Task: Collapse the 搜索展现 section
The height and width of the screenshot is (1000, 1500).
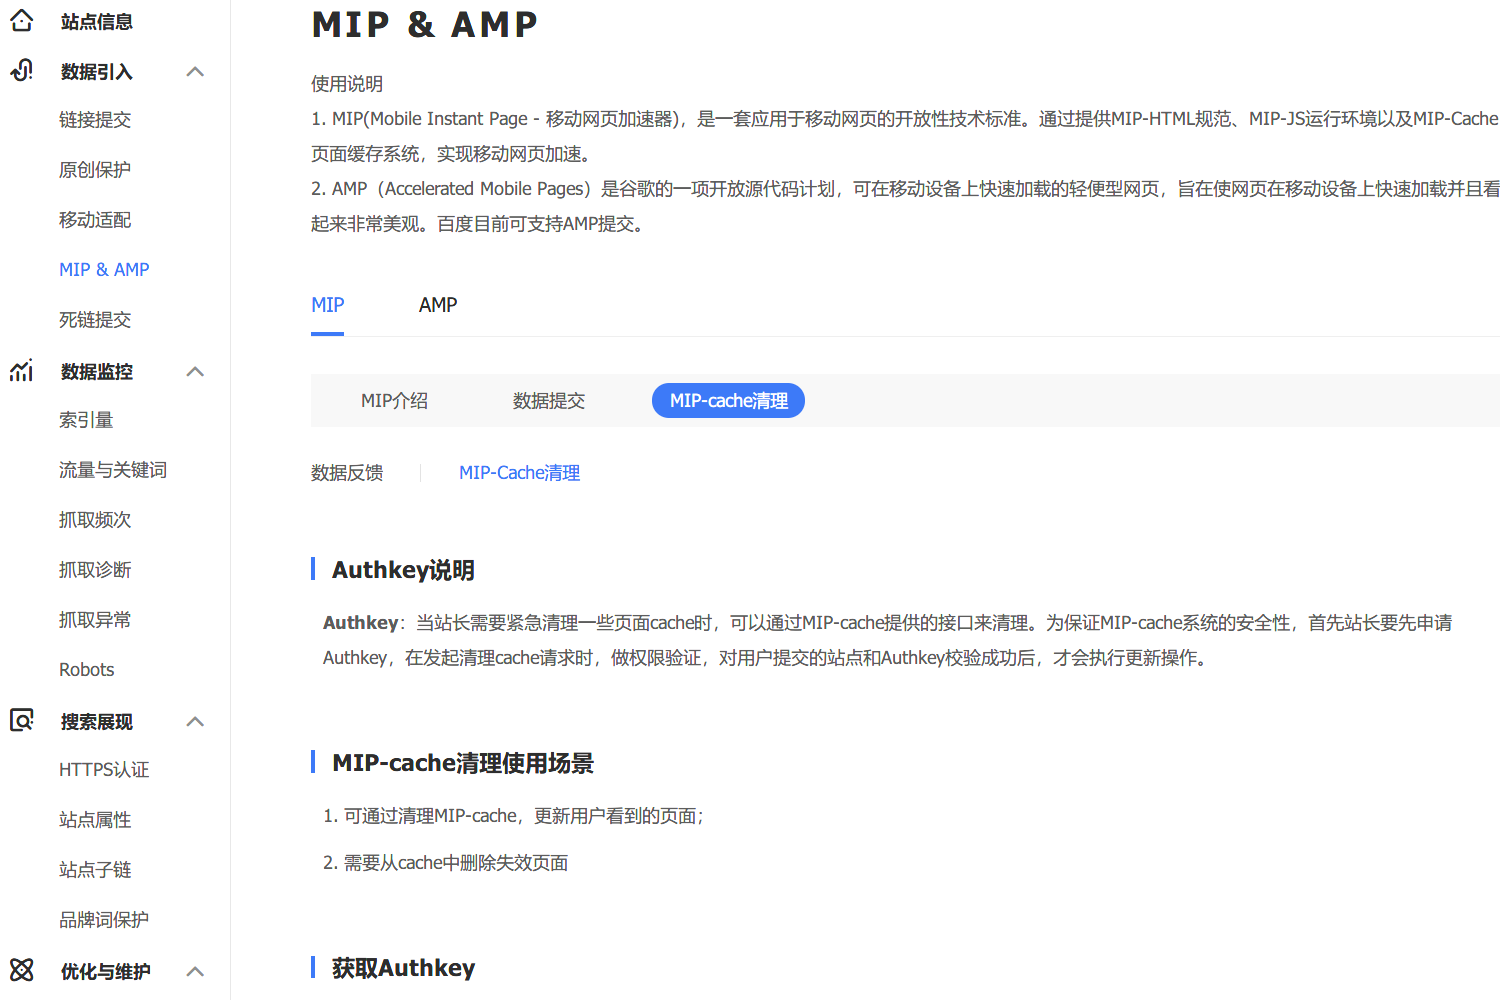Action: [195, 720]
